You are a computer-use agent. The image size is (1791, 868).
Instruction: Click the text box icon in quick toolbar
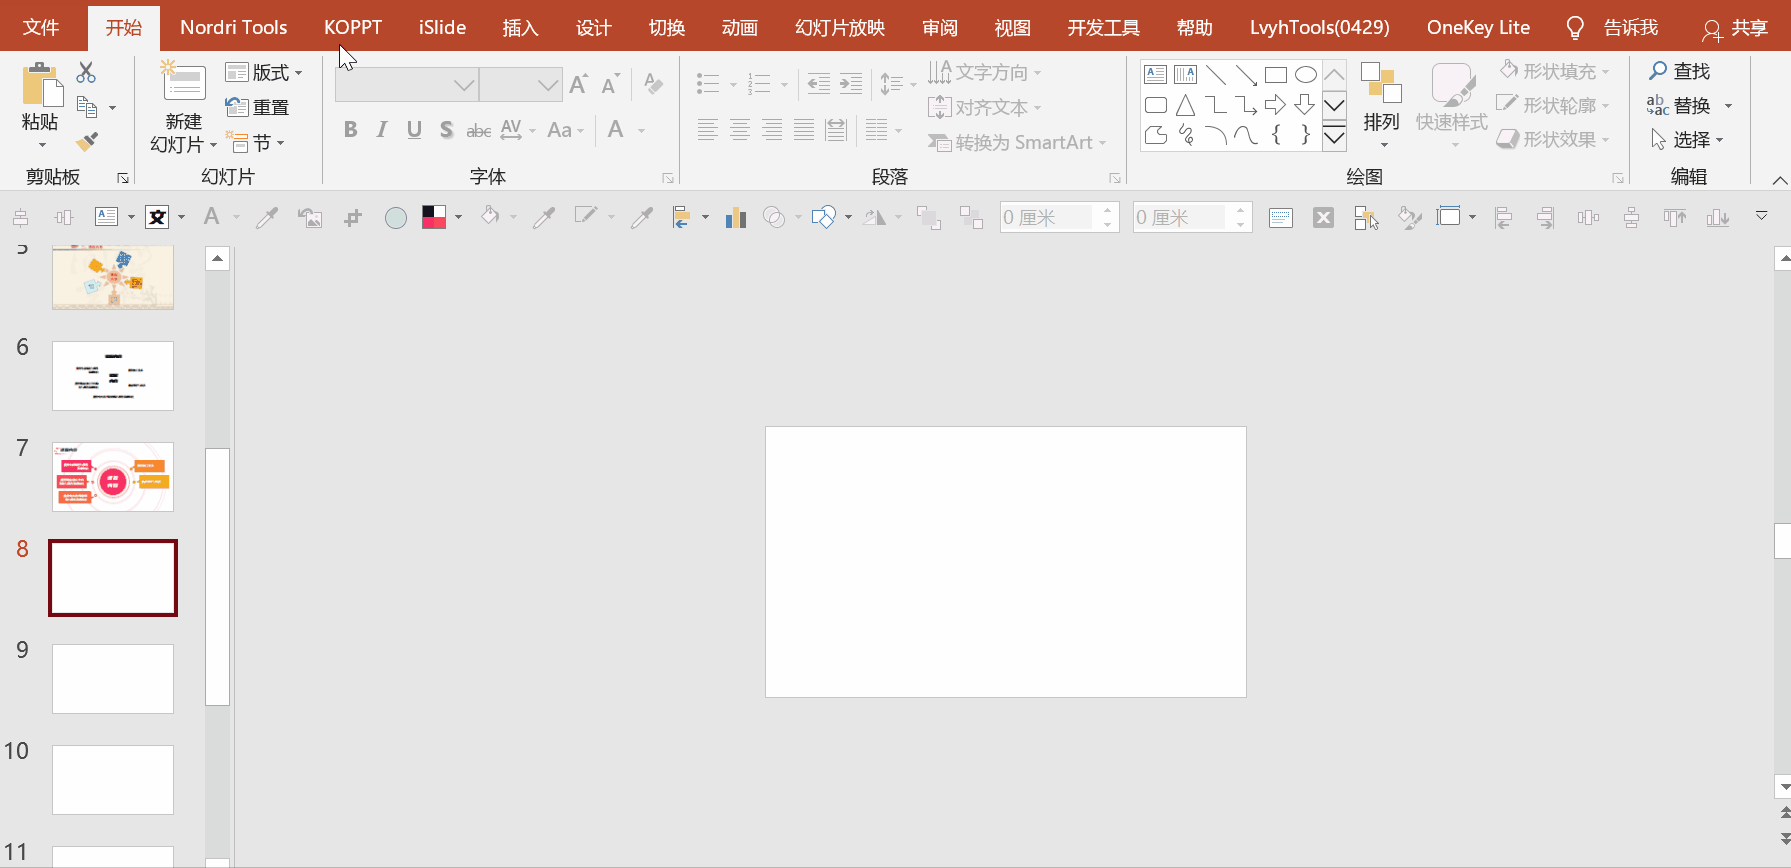(107, 217)
